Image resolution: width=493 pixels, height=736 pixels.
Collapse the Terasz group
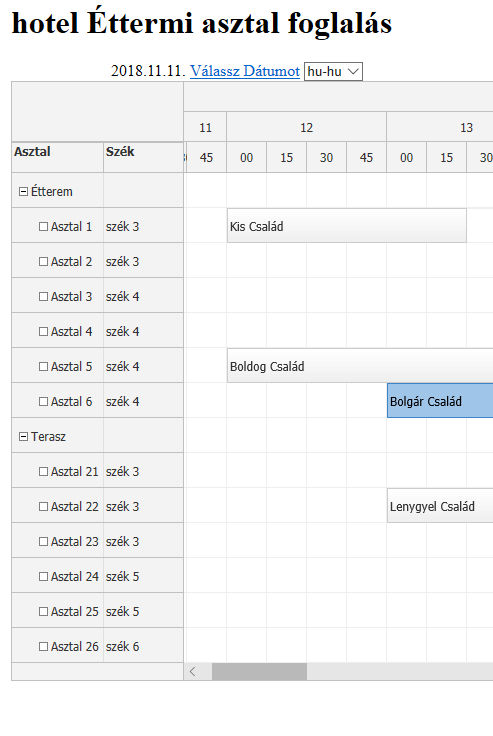click(x=23, y=437)
